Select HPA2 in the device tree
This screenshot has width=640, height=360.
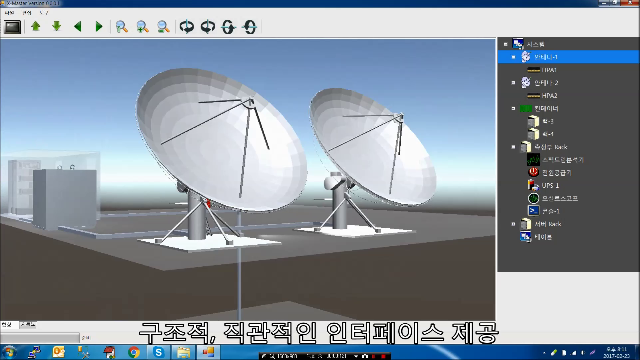(549, 96)
